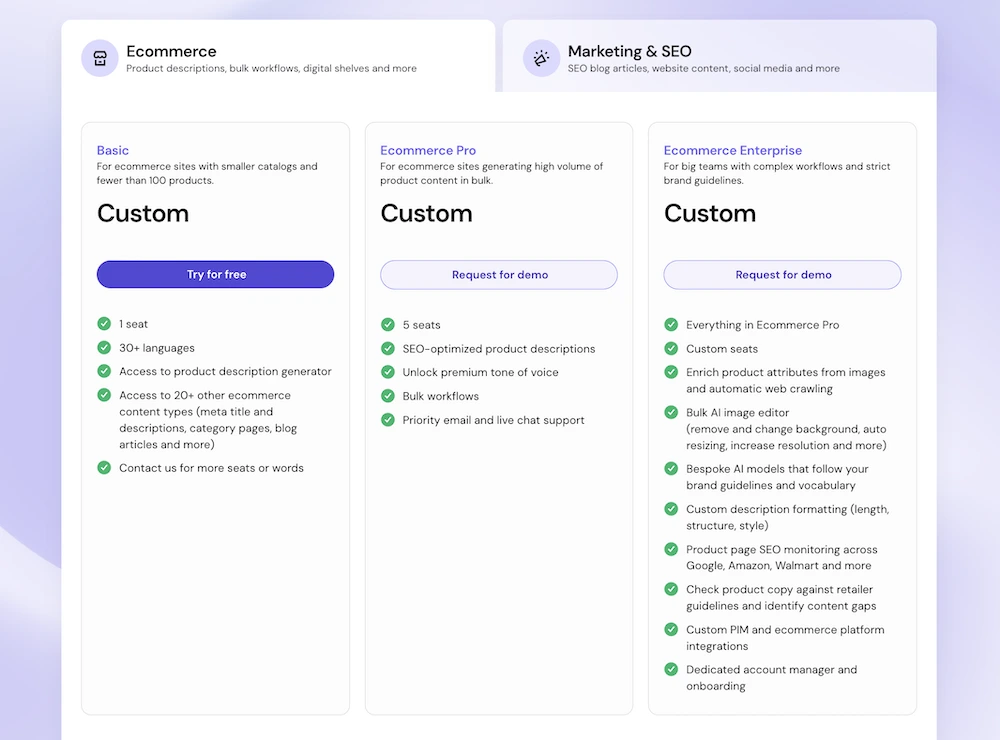1000x740 pixels.
Task: Click check icon beside 'Custom description formatting'
Action: click(x=671, y=509)
